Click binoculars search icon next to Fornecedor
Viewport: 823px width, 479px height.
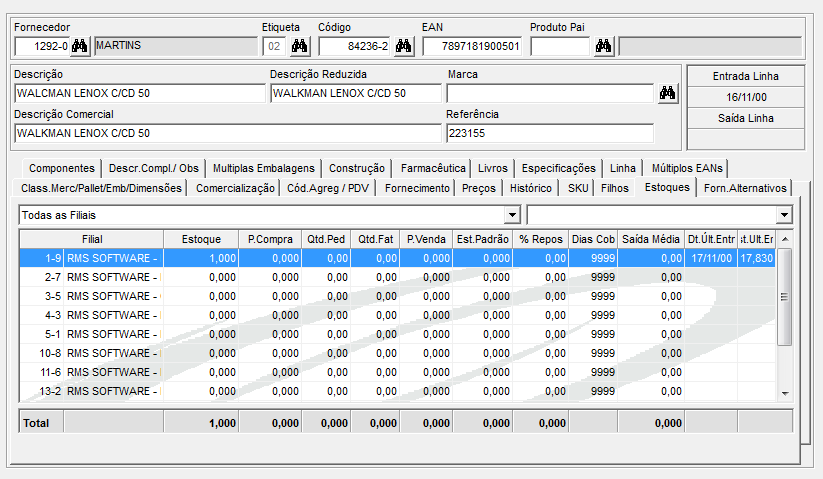tap(80, 46)
